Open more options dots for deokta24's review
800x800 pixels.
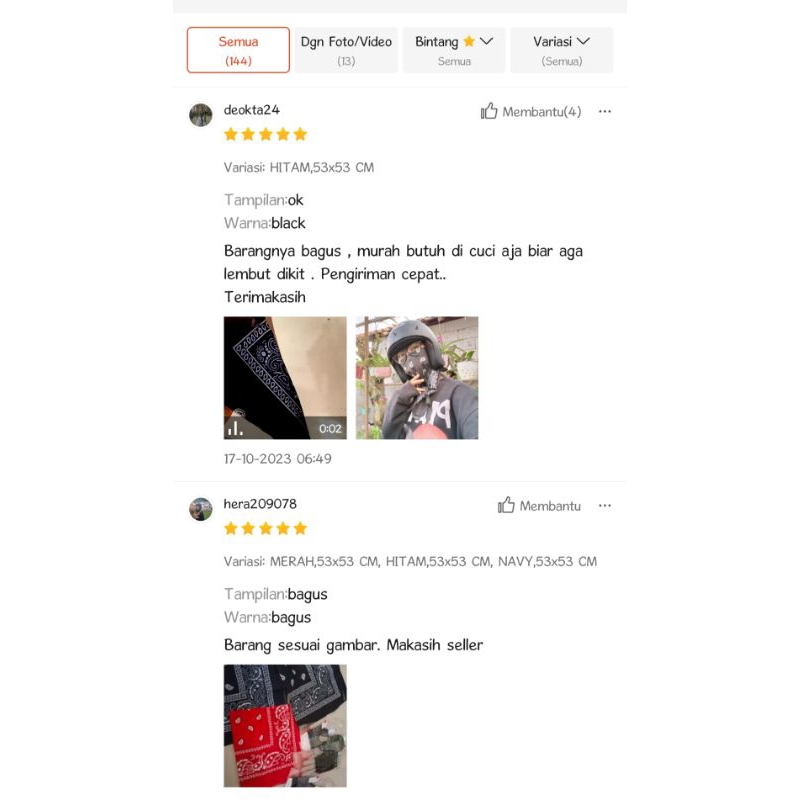[x=605, y=111]
